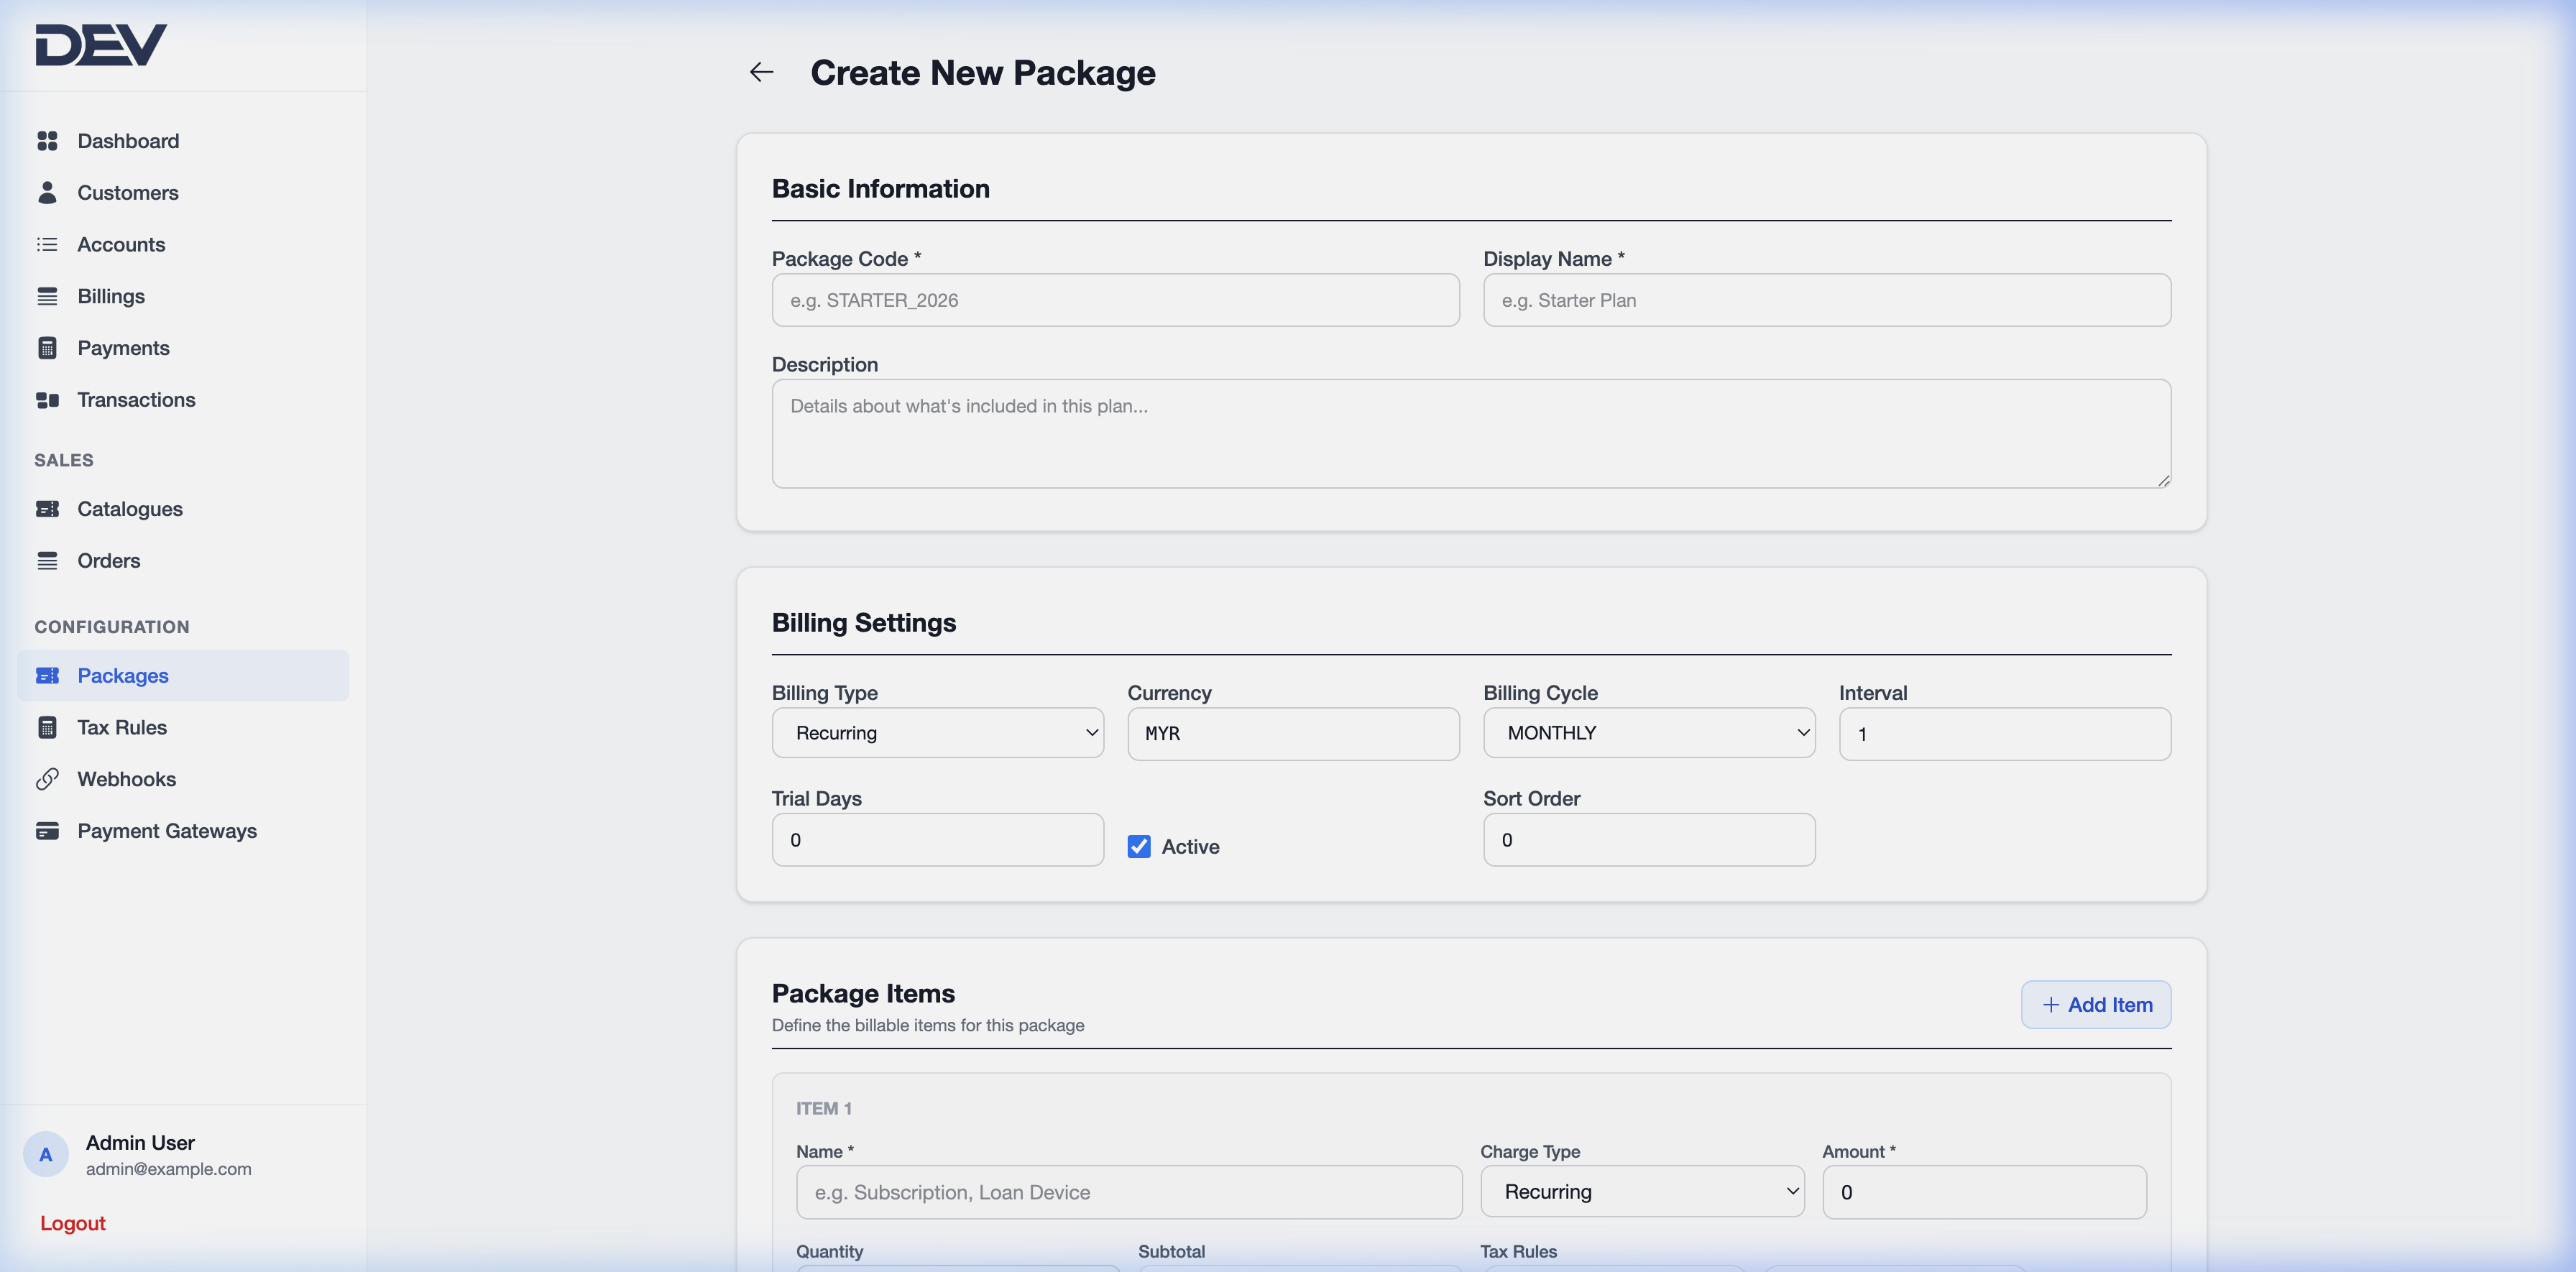Screen dimensions: 2576x1272
Task: Click the Admin User avatar circle
Action: 46,1154
